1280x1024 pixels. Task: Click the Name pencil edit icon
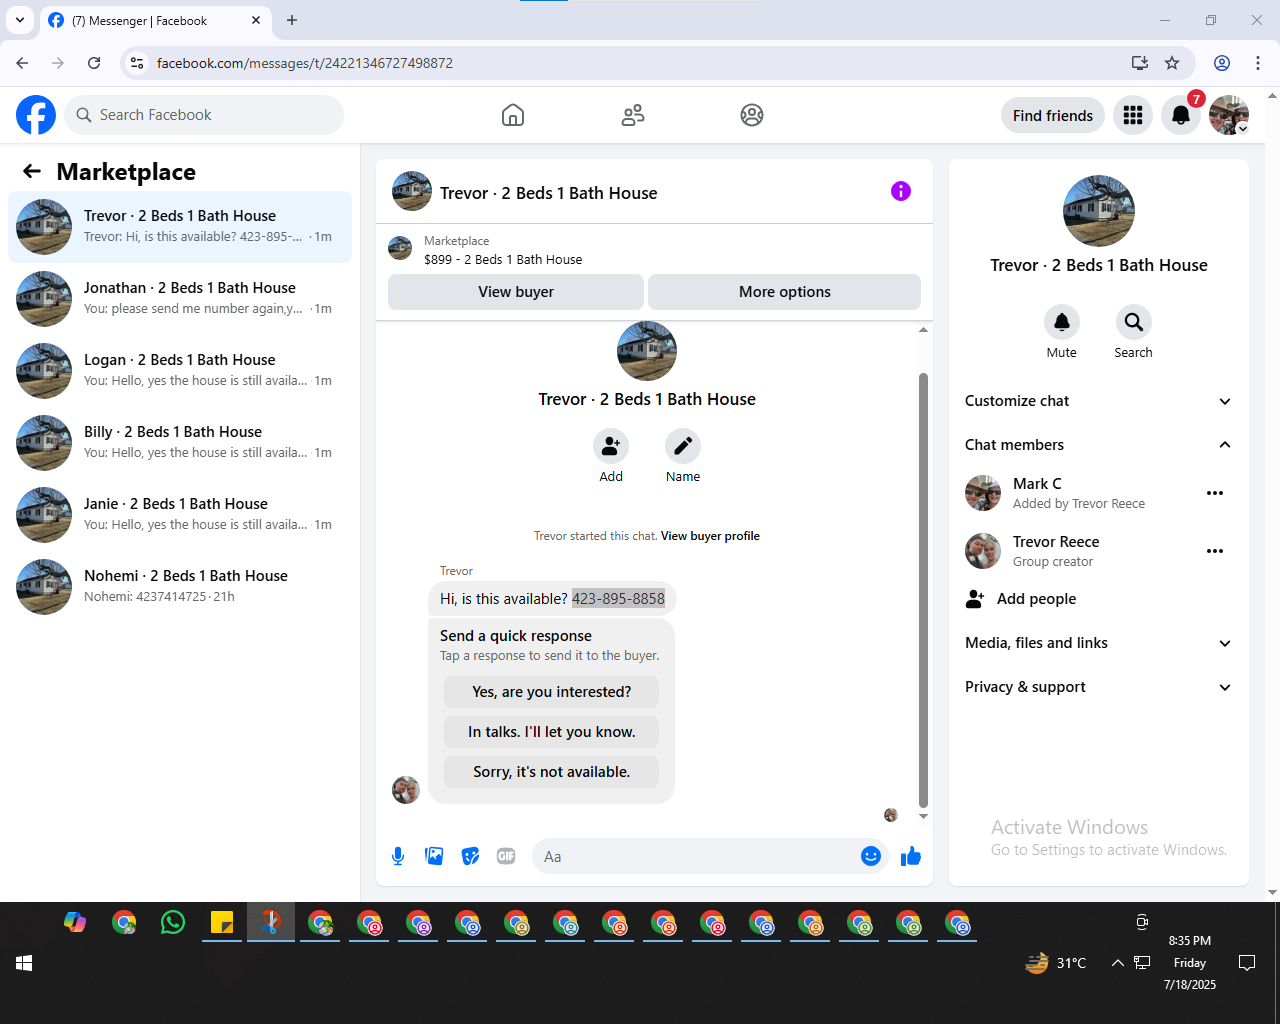tap(683, 446)
